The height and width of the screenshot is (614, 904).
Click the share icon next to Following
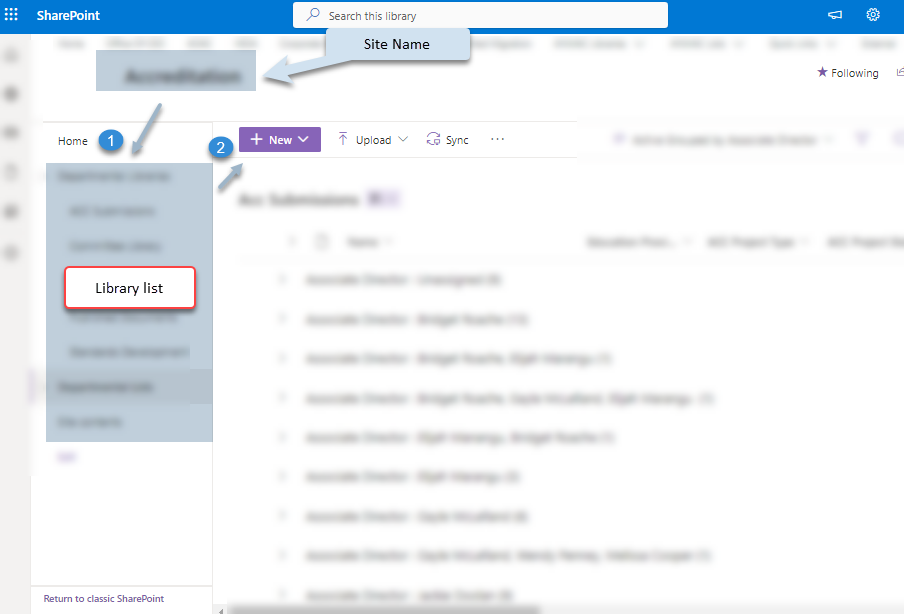899,72
